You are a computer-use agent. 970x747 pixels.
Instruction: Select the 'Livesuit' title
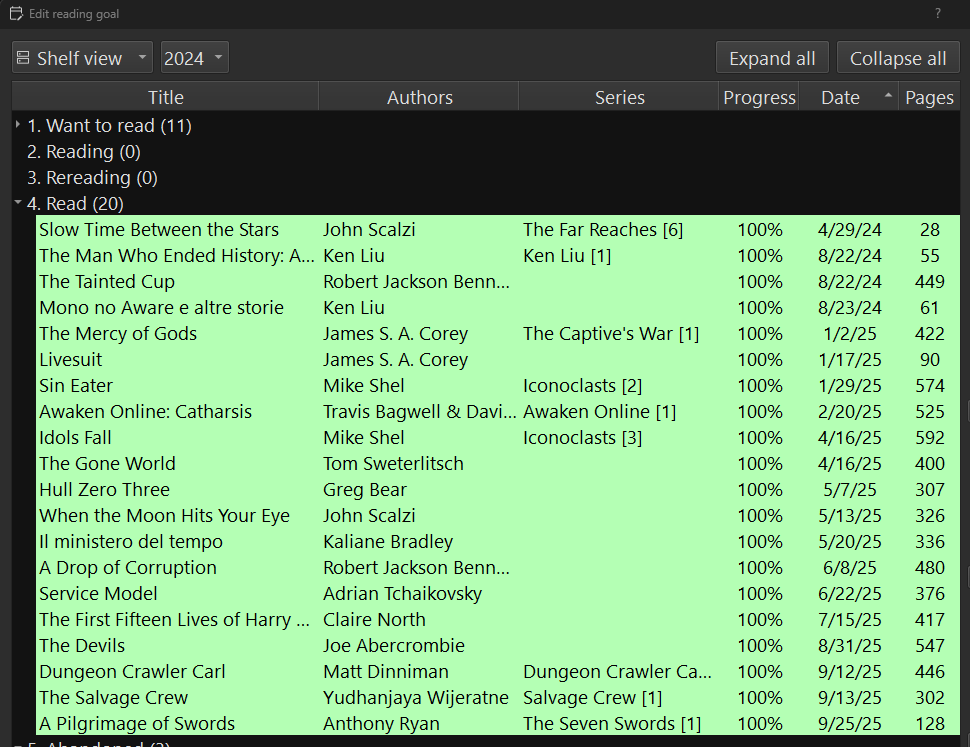[71, 359]
